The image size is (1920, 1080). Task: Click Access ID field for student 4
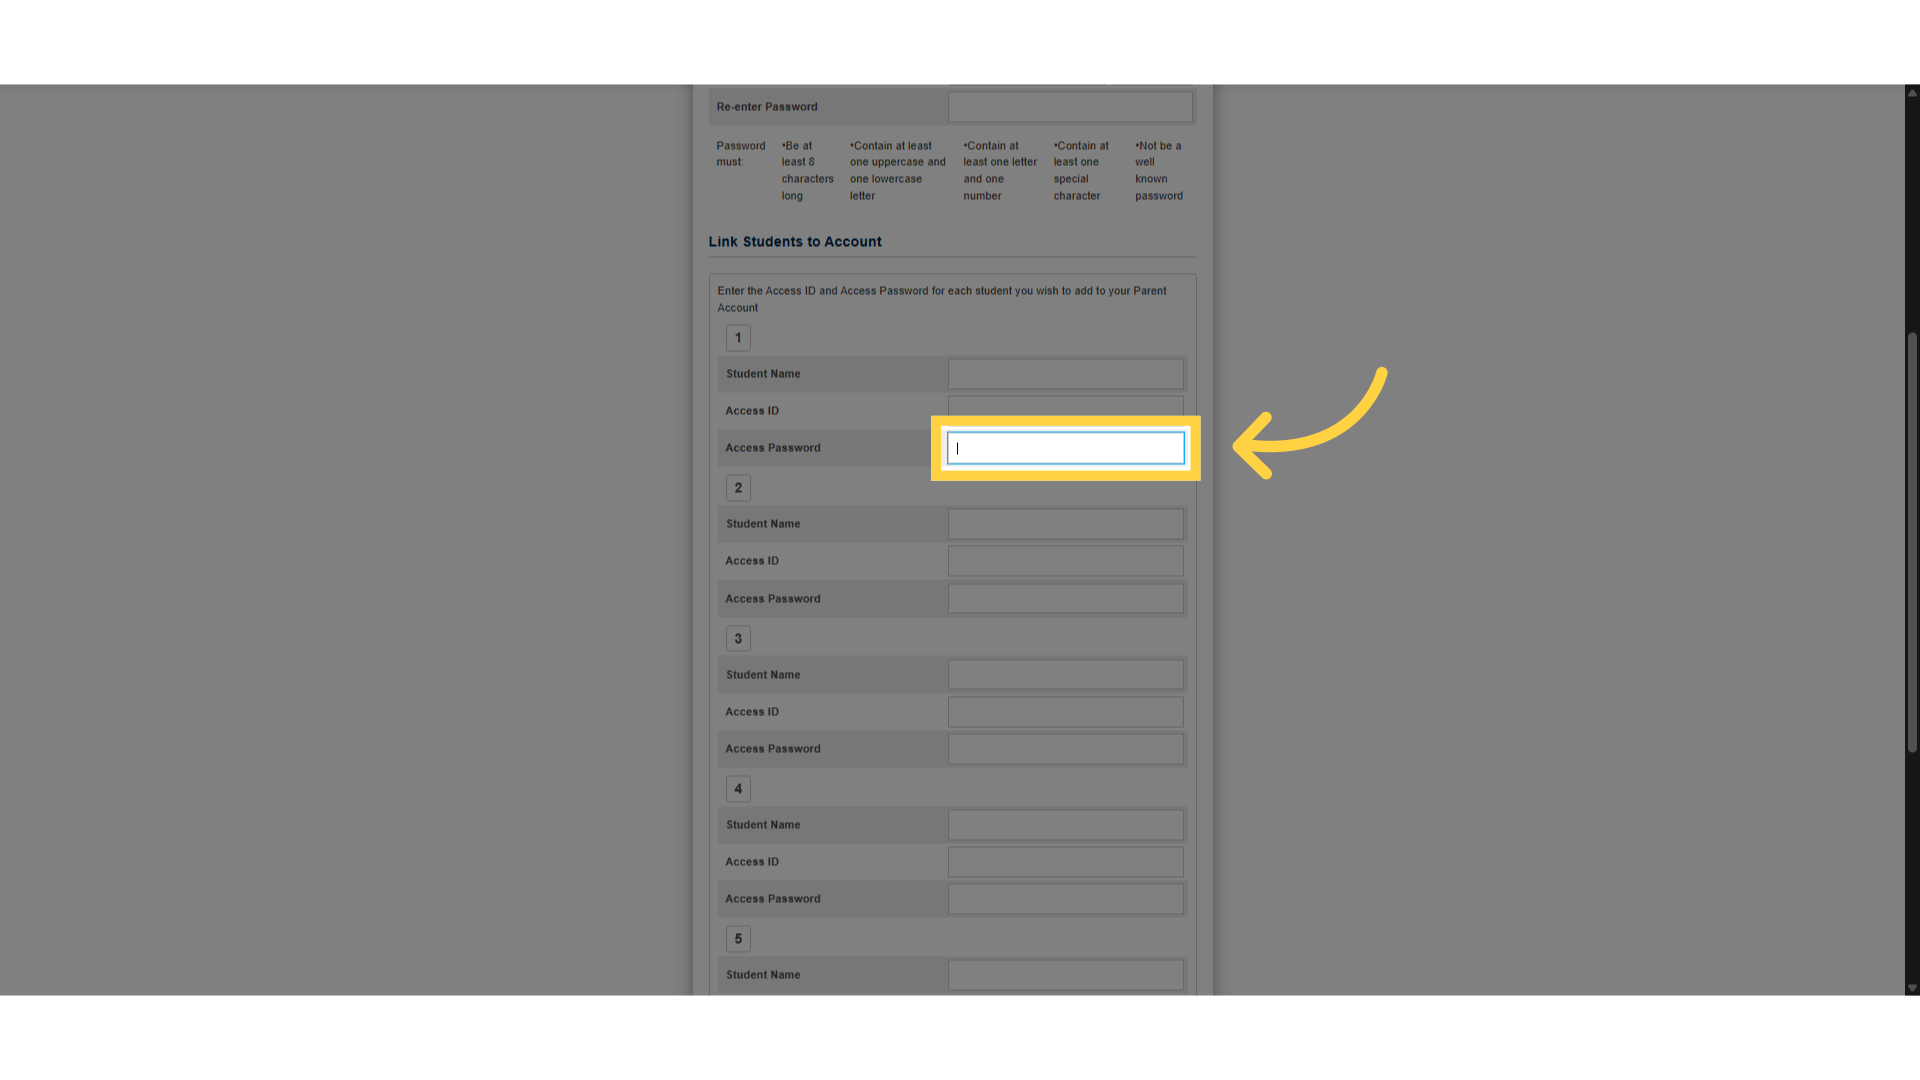point(1066,862)
